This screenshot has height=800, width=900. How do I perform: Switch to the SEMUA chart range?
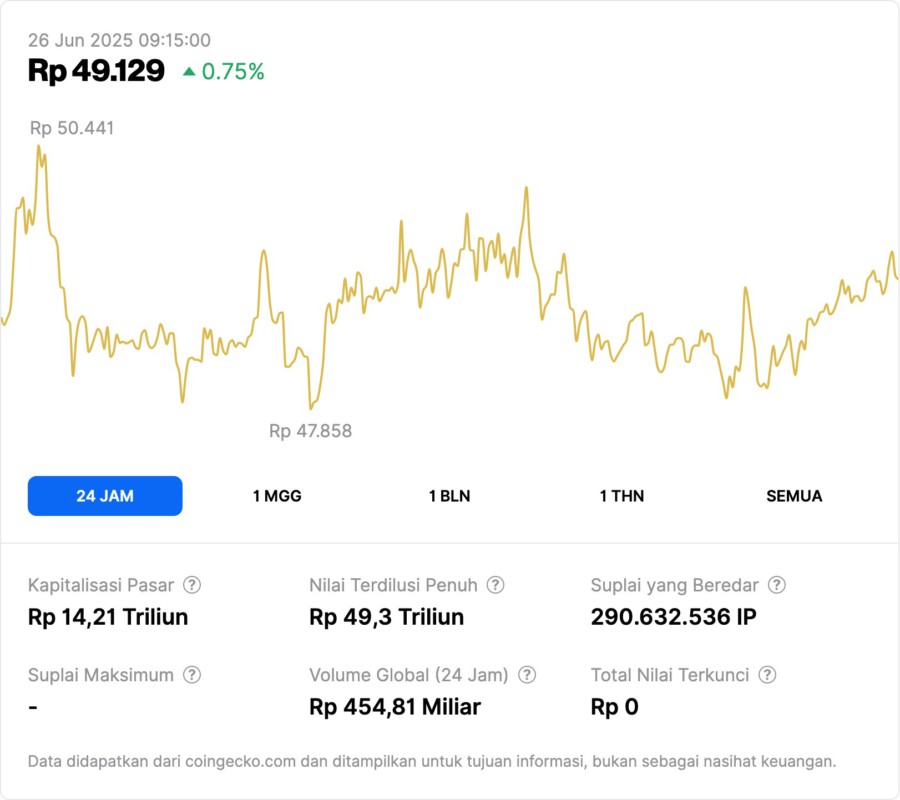pyautogui.click(x=794, y=496)
